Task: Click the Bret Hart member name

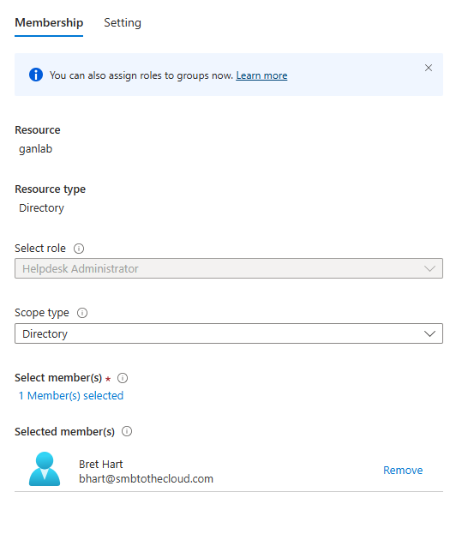Action: click(x=101, y=464)
